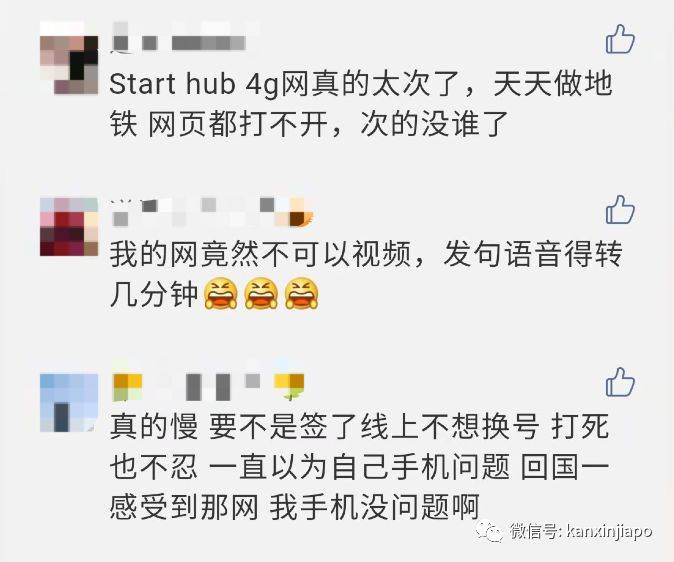Click the 微信号: kanxinjiapo watermark text
This screenshot has width=674, height=562.
pos(581,531)
